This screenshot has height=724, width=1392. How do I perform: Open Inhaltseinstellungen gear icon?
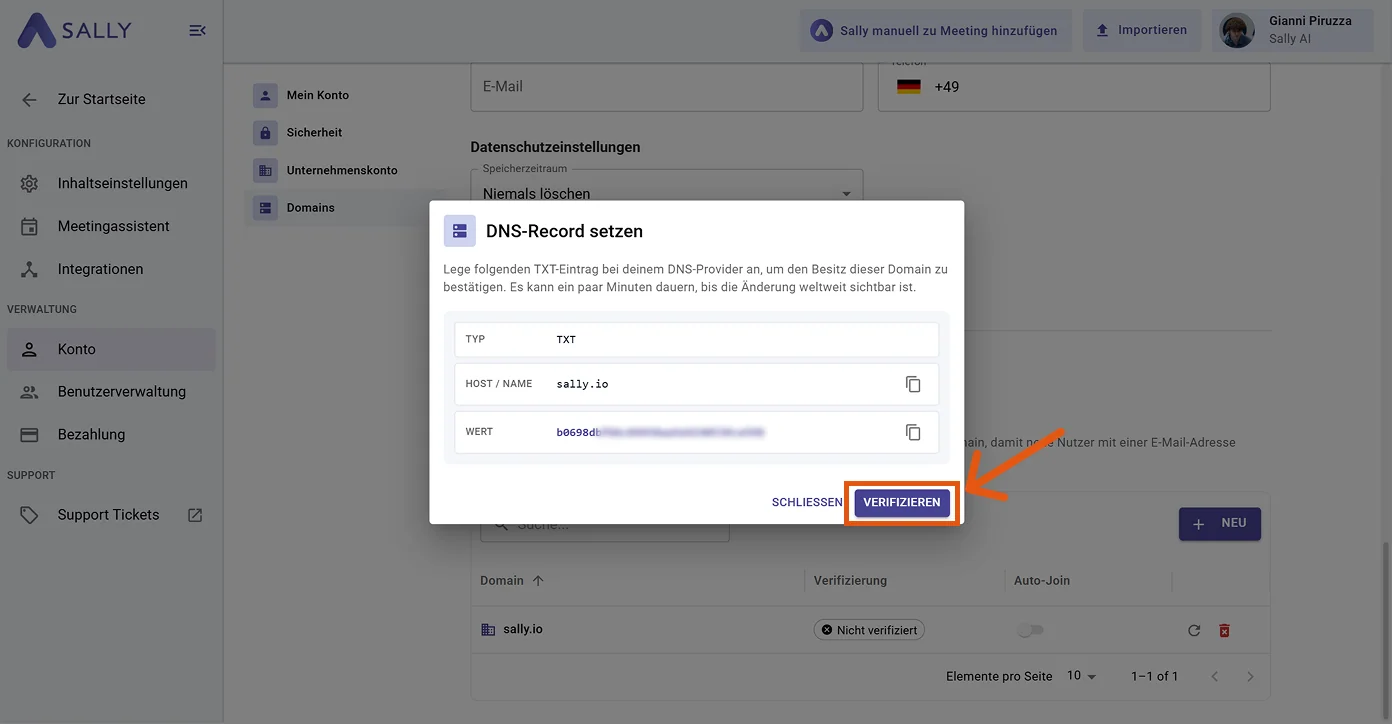(29, 184)
